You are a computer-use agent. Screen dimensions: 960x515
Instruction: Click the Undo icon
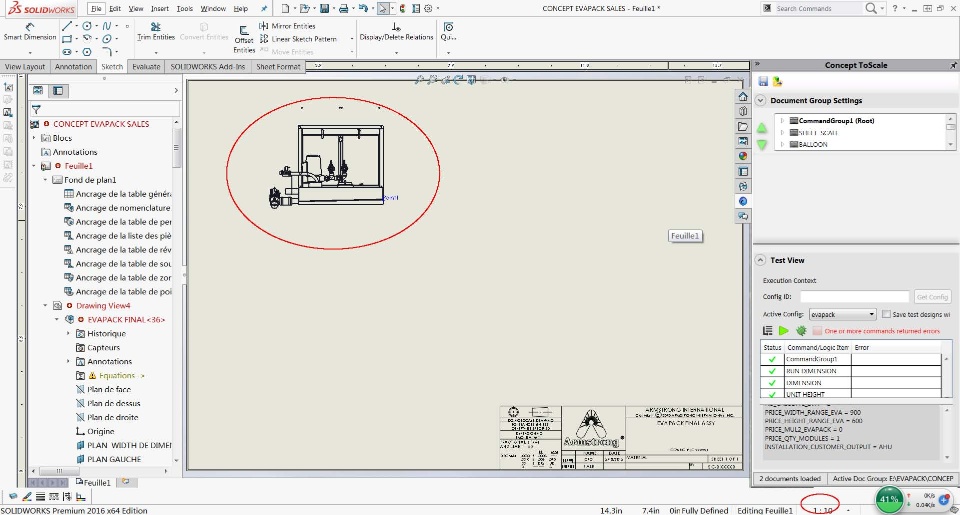coord(363,9)
